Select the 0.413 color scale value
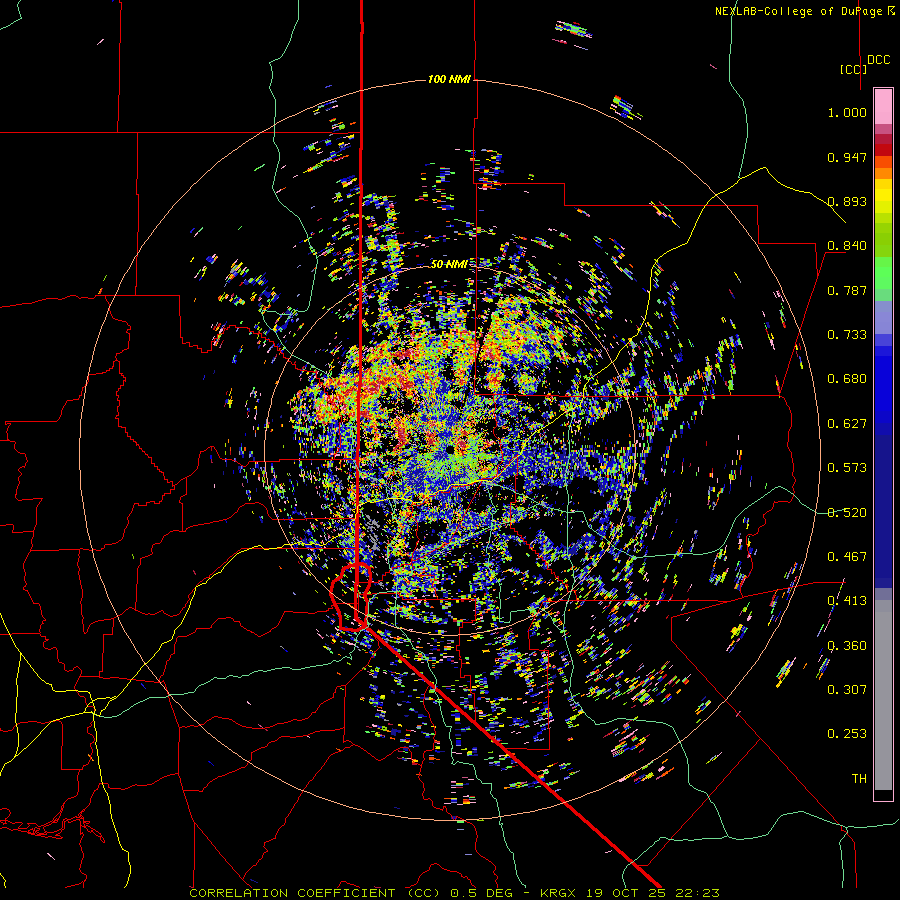 pos(847,601)
